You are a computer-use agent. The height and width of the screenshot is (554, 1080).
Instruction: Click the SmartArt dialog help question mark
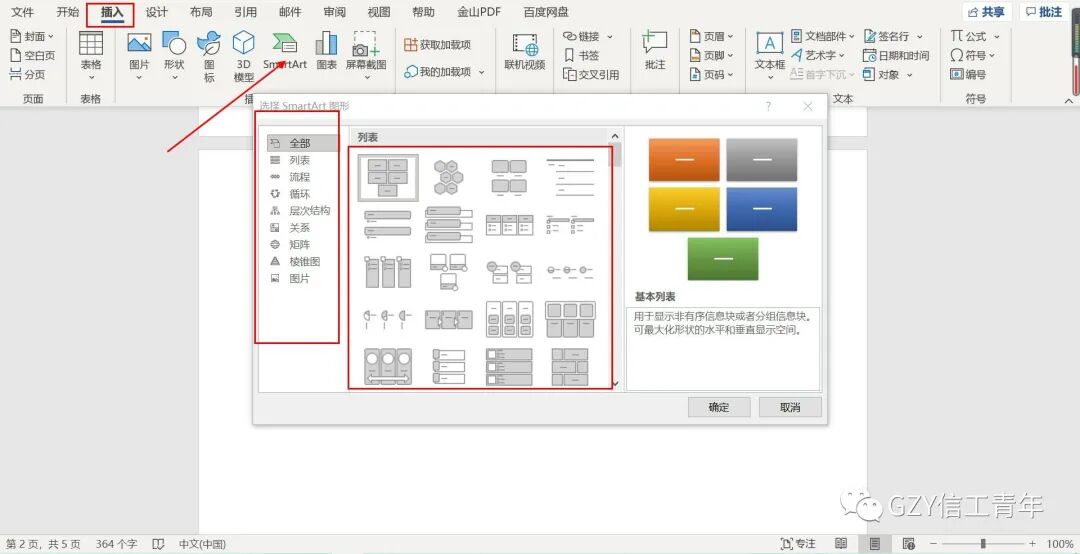[x=768, y=106]
